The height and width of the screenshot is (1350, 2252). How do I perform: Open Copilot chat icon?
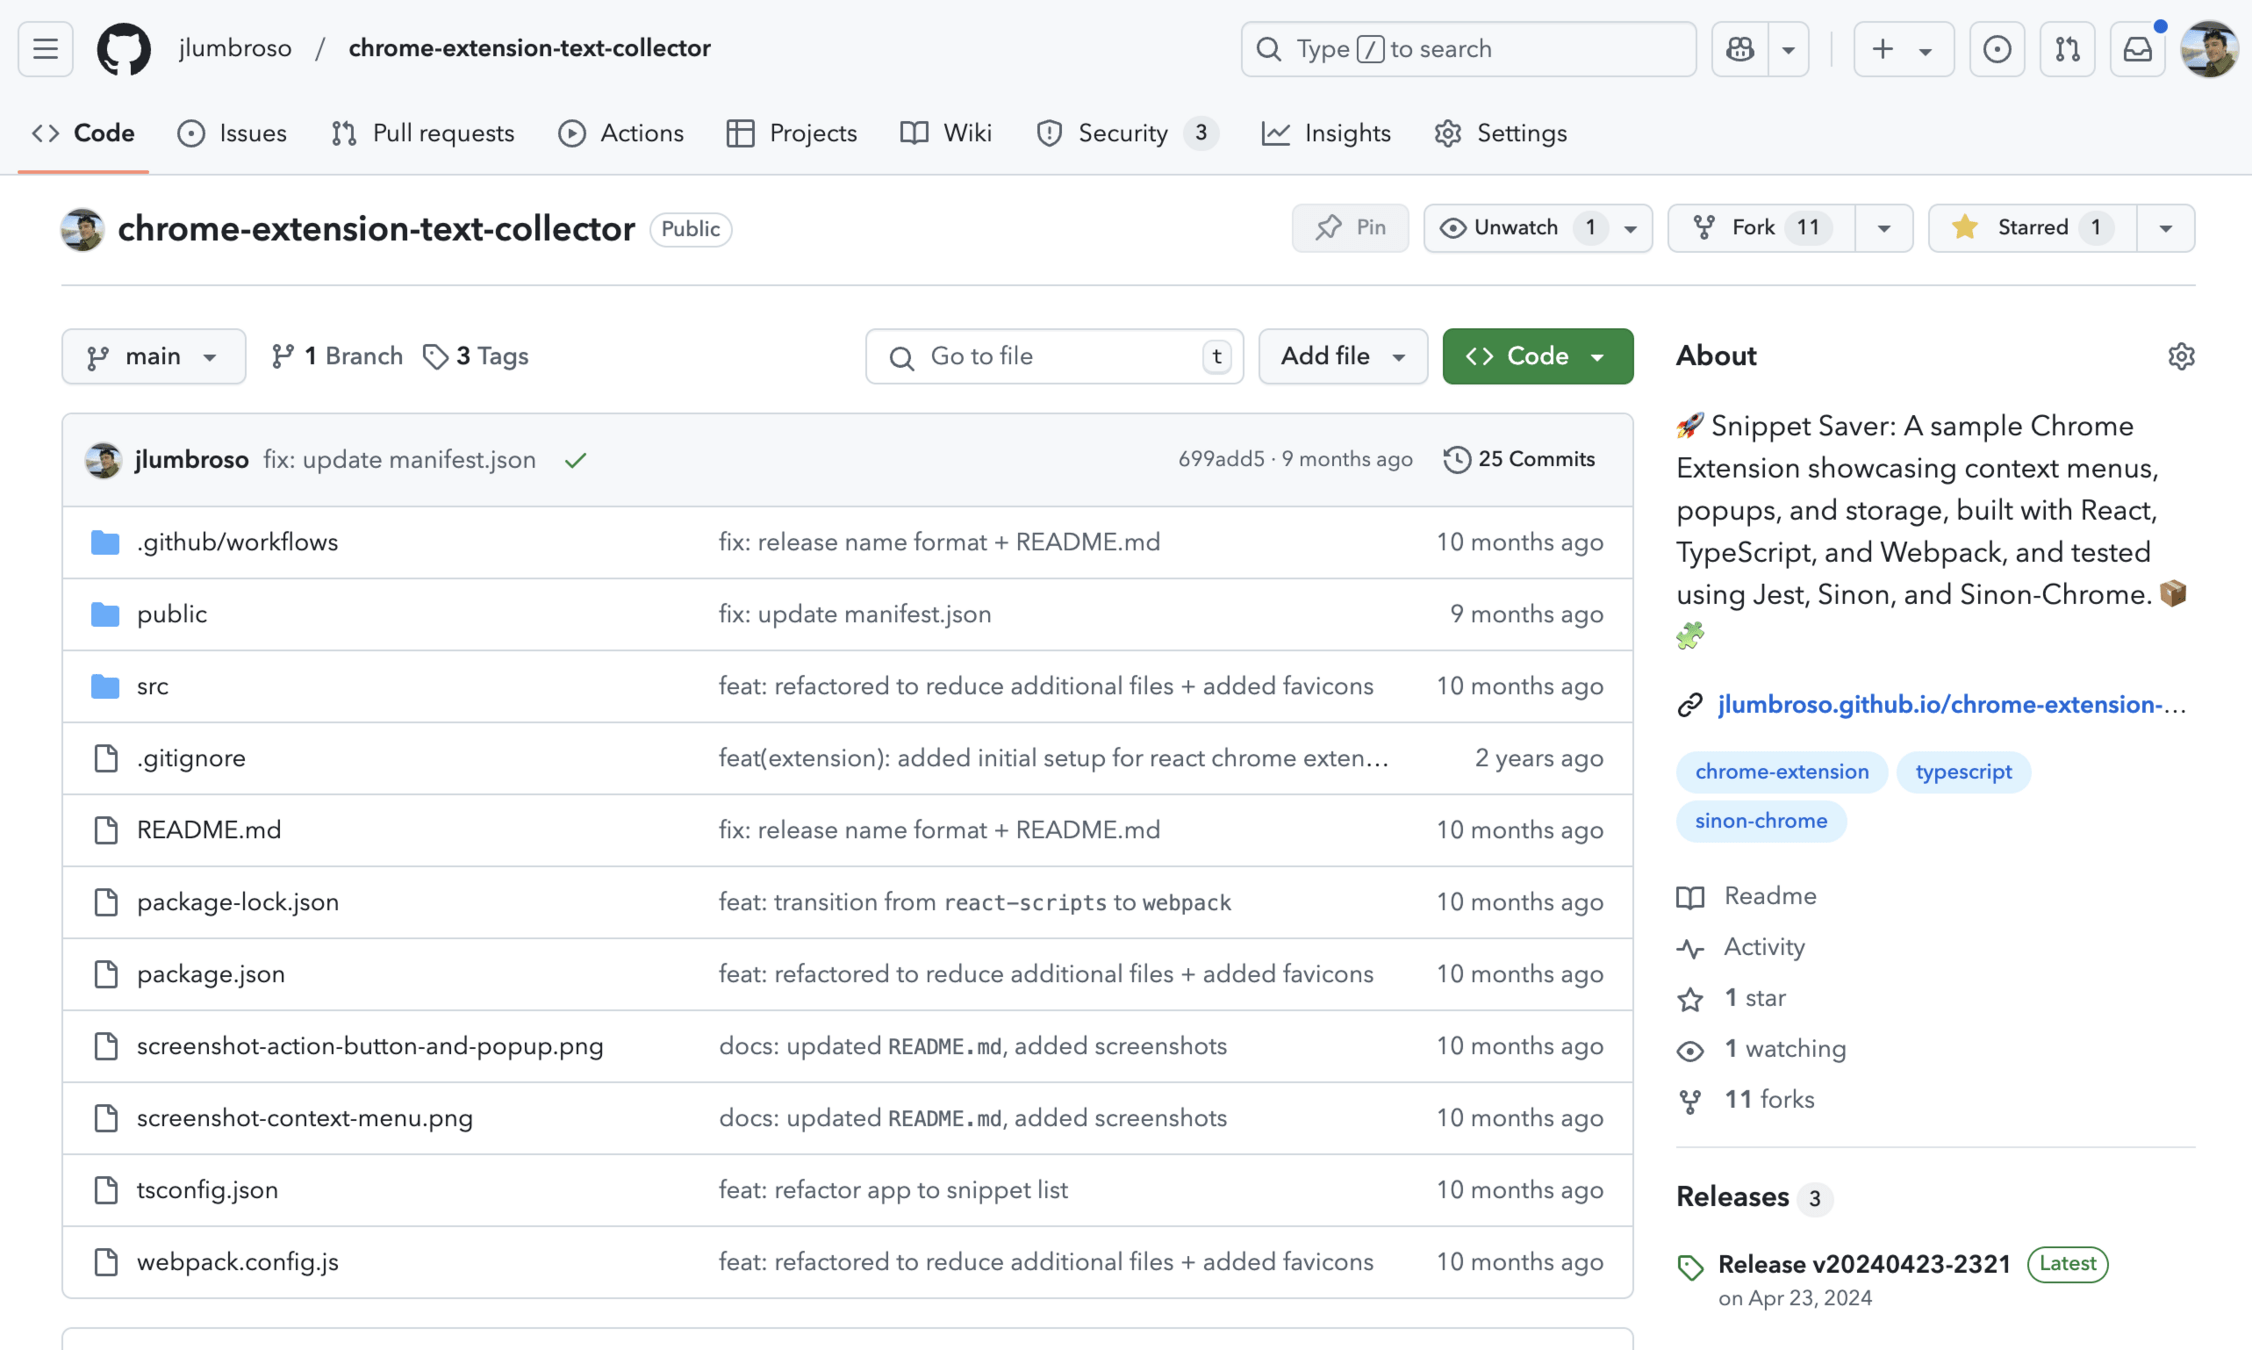tap(1740, 49)
